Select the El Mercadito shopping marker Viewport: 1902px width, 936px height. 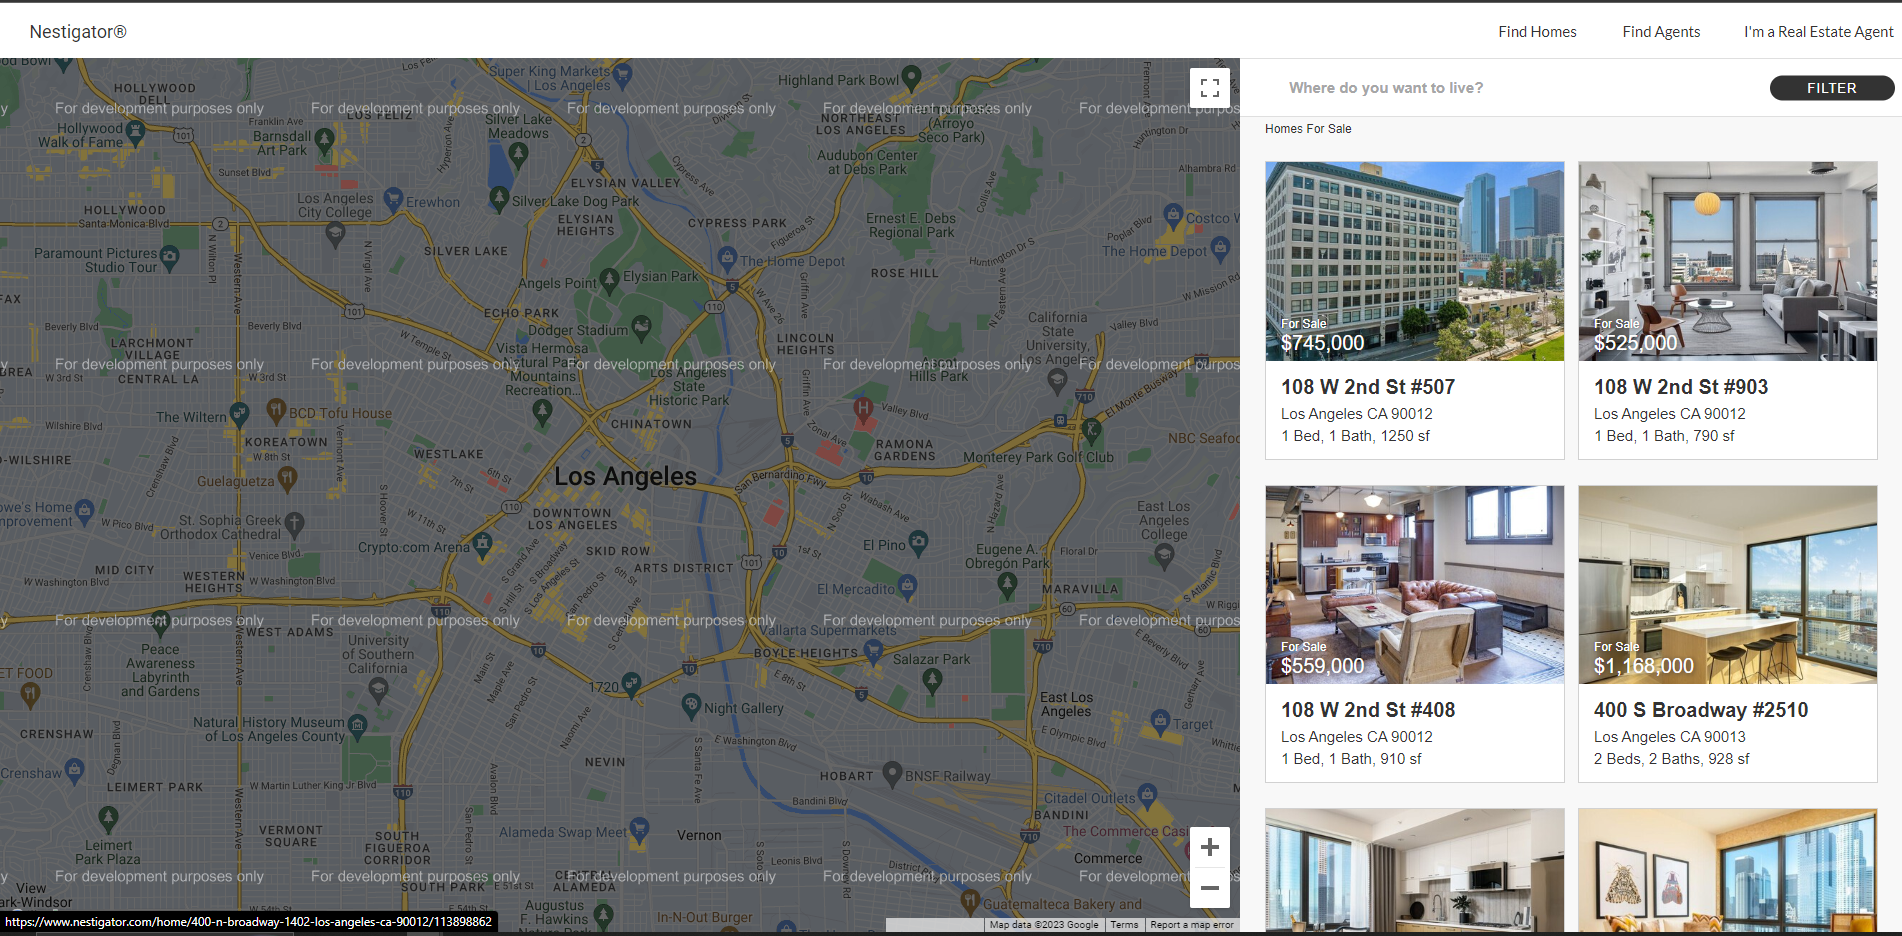point(907,585)
